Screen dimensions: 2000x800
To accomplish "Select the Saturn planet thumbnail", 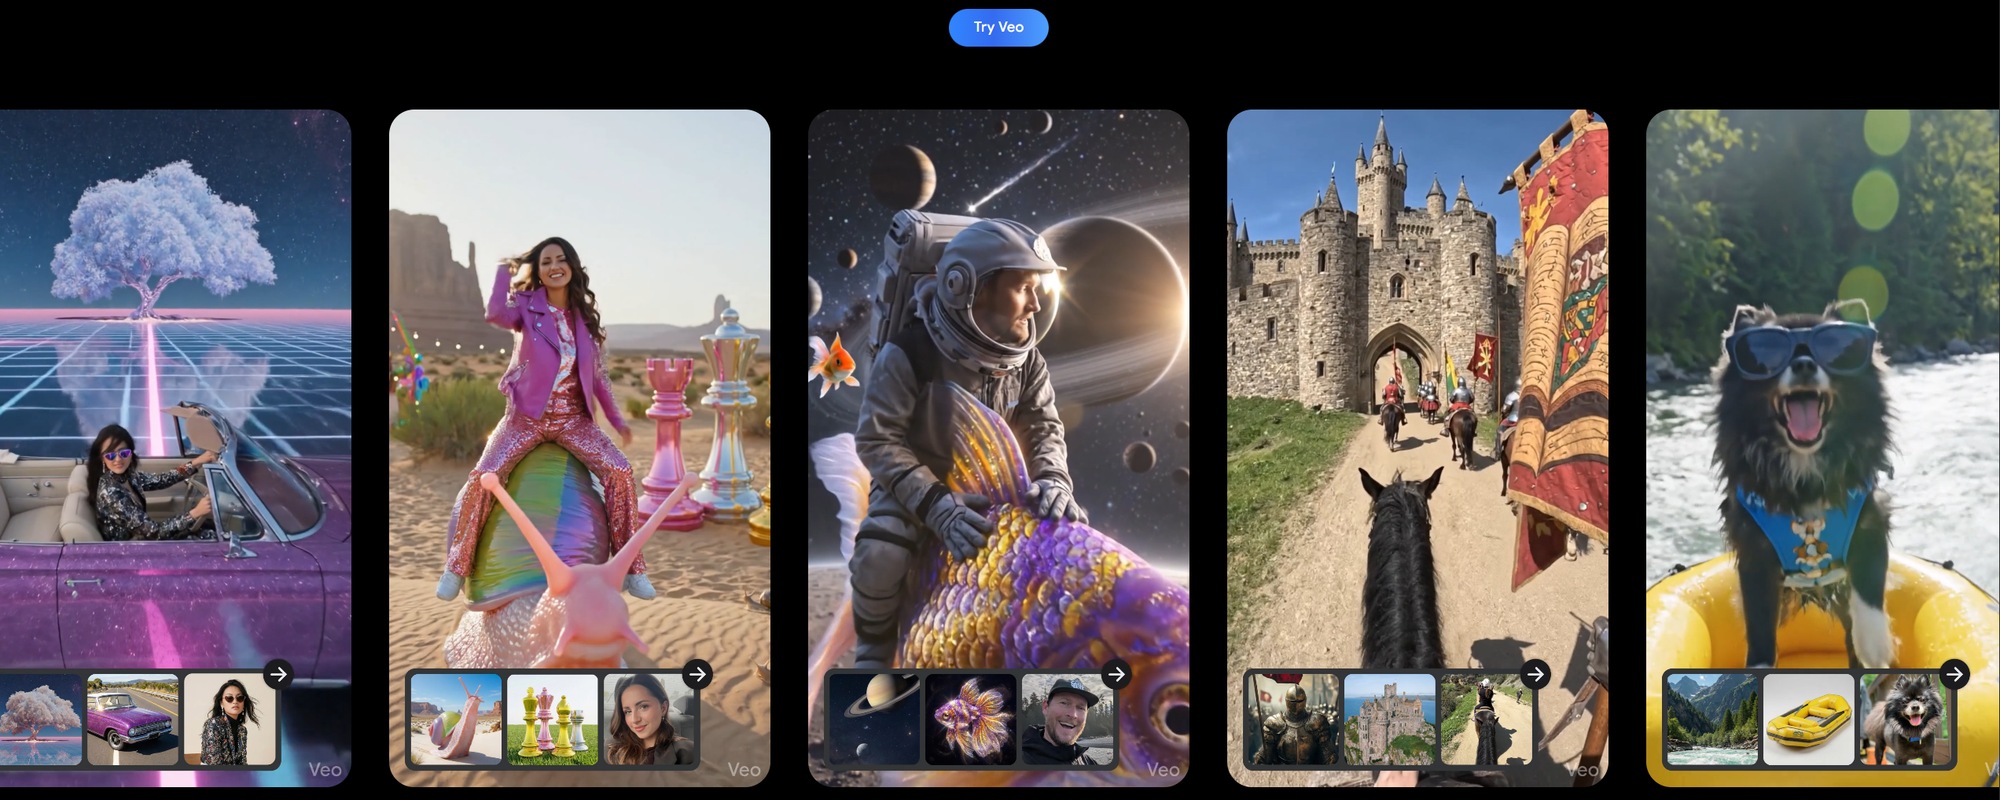I will coord(875,719).
